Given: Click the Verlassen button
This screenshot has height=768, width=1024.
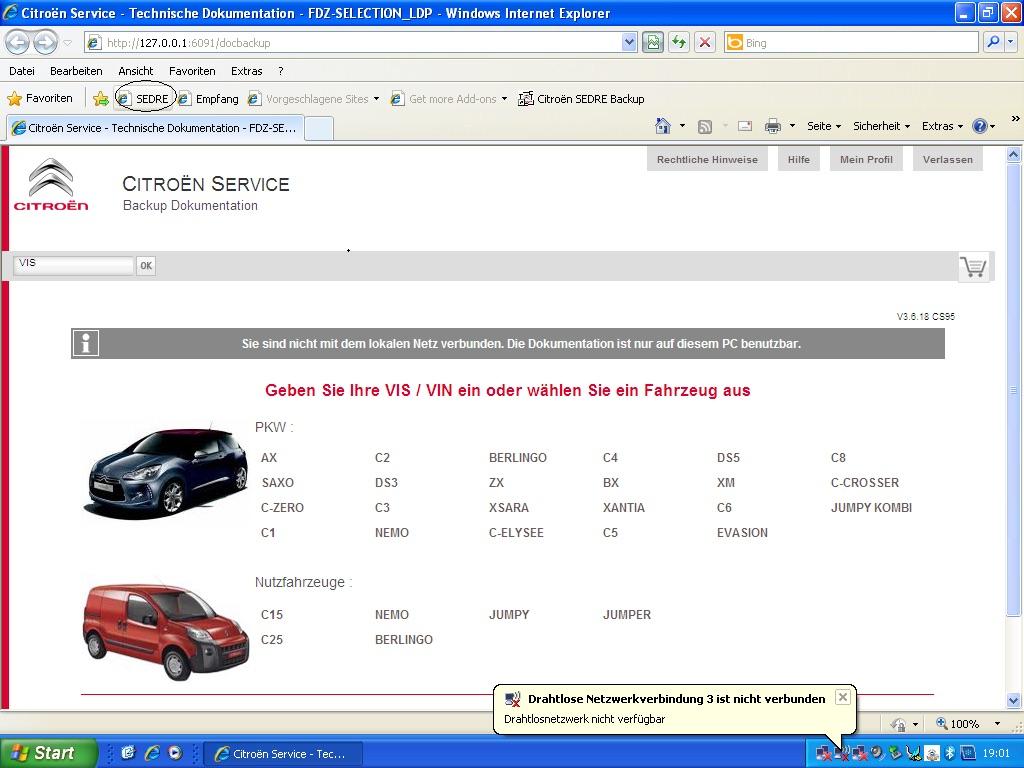Looking at the screenshot, I should tap(948, 159).
